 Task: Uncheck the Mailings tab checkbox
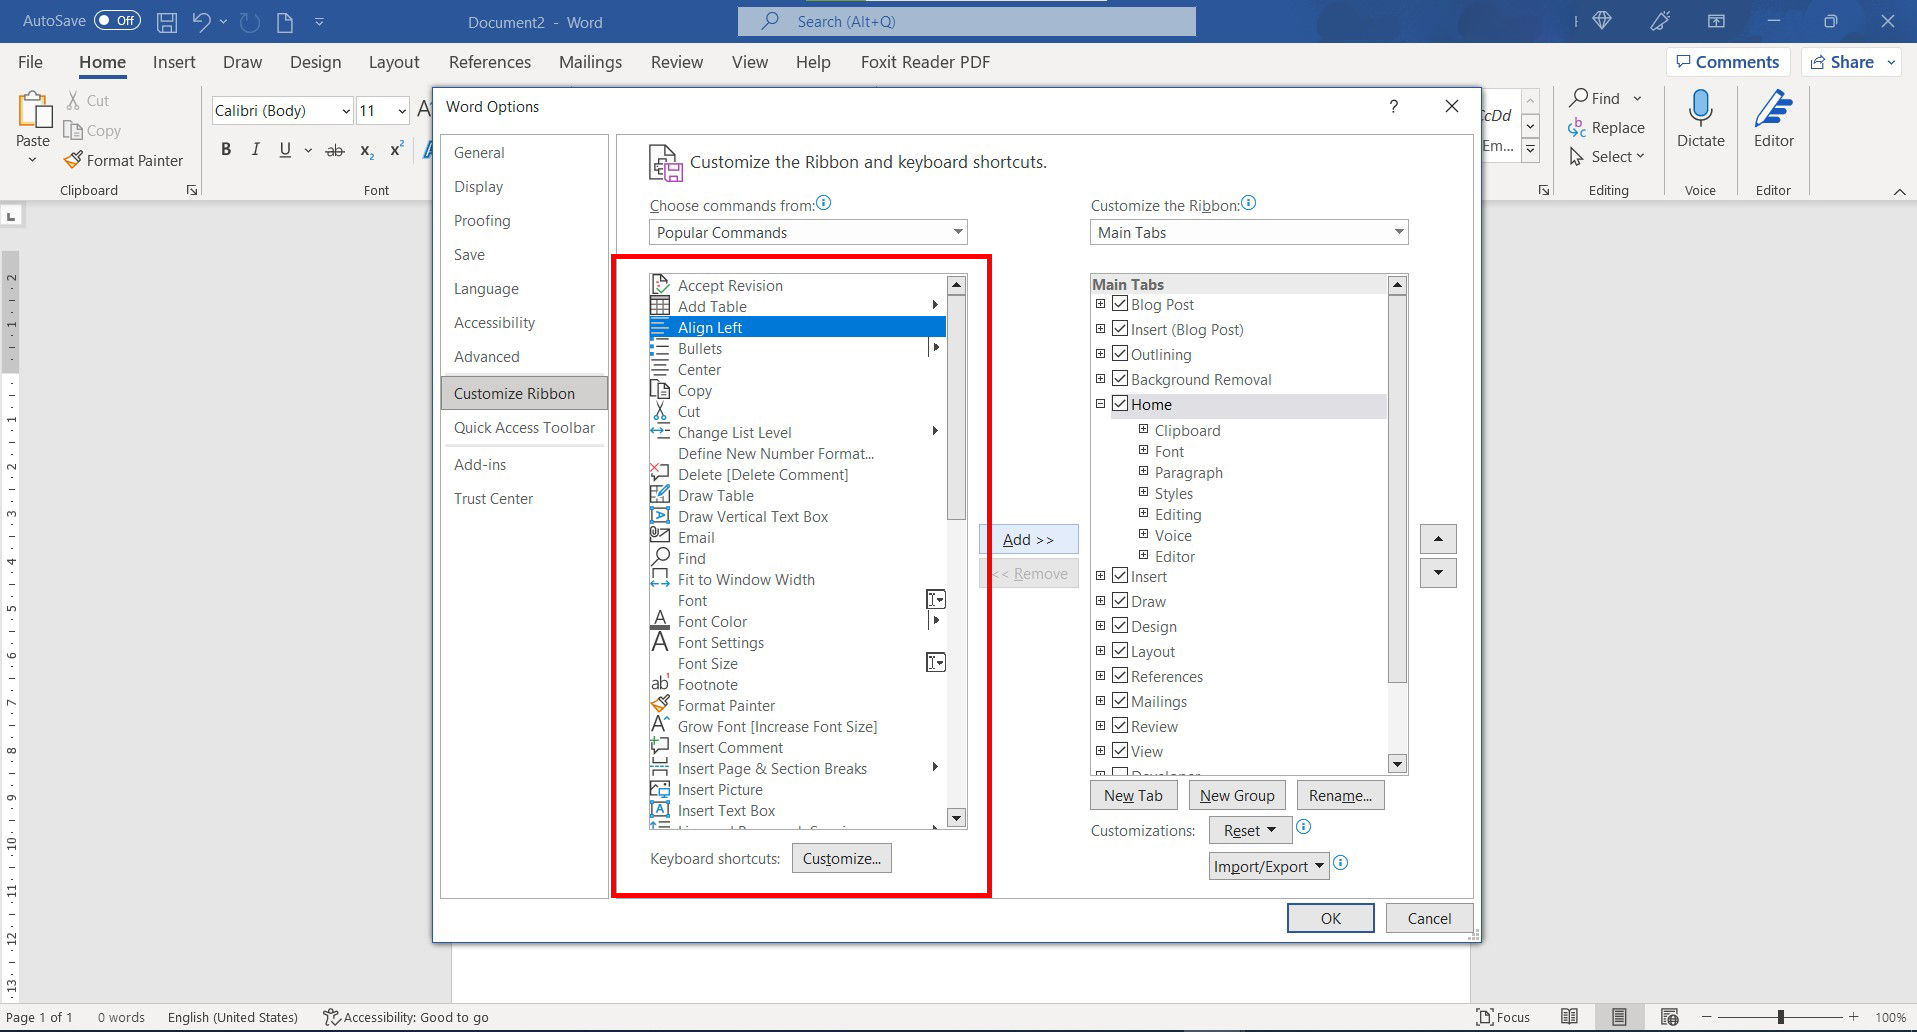(x=1120, y=701)
